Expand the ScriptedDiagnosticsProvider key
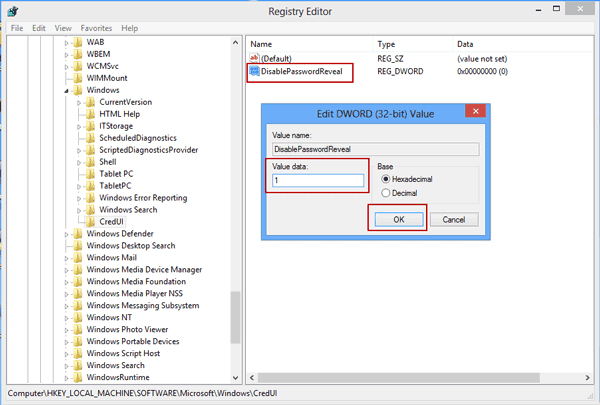This screenshot has height=405, width=600. (79, 150)
